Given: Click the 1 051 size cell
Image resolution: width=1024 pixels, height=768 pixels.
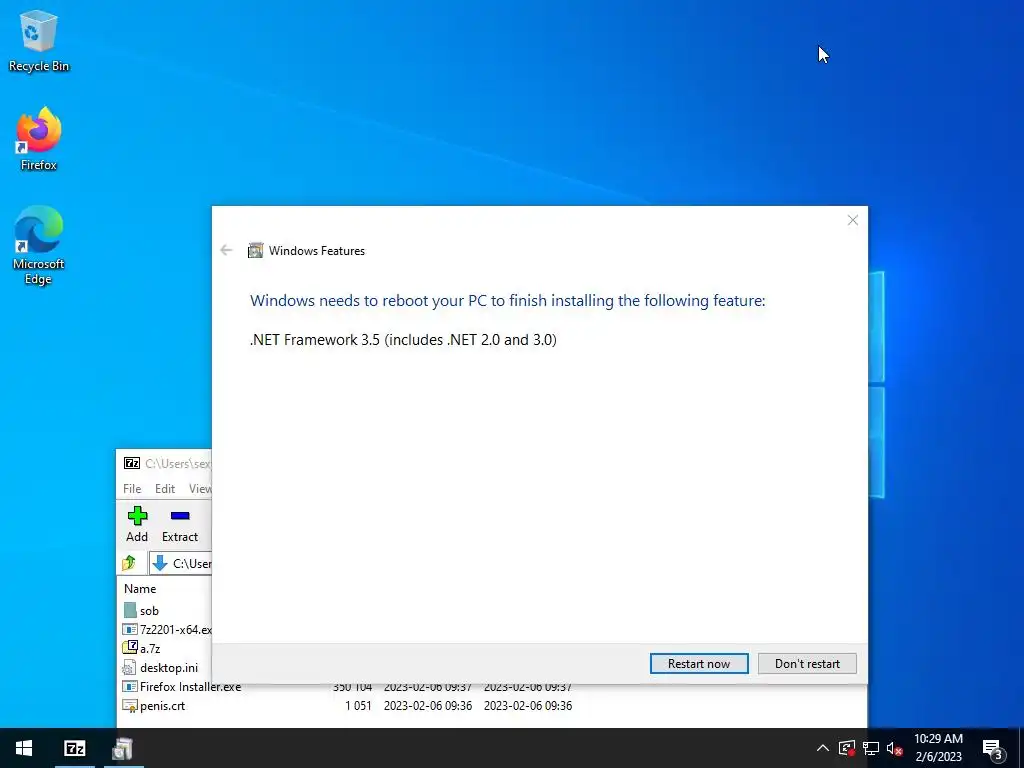Looking at the screenshot, I should tap(358, 706).
